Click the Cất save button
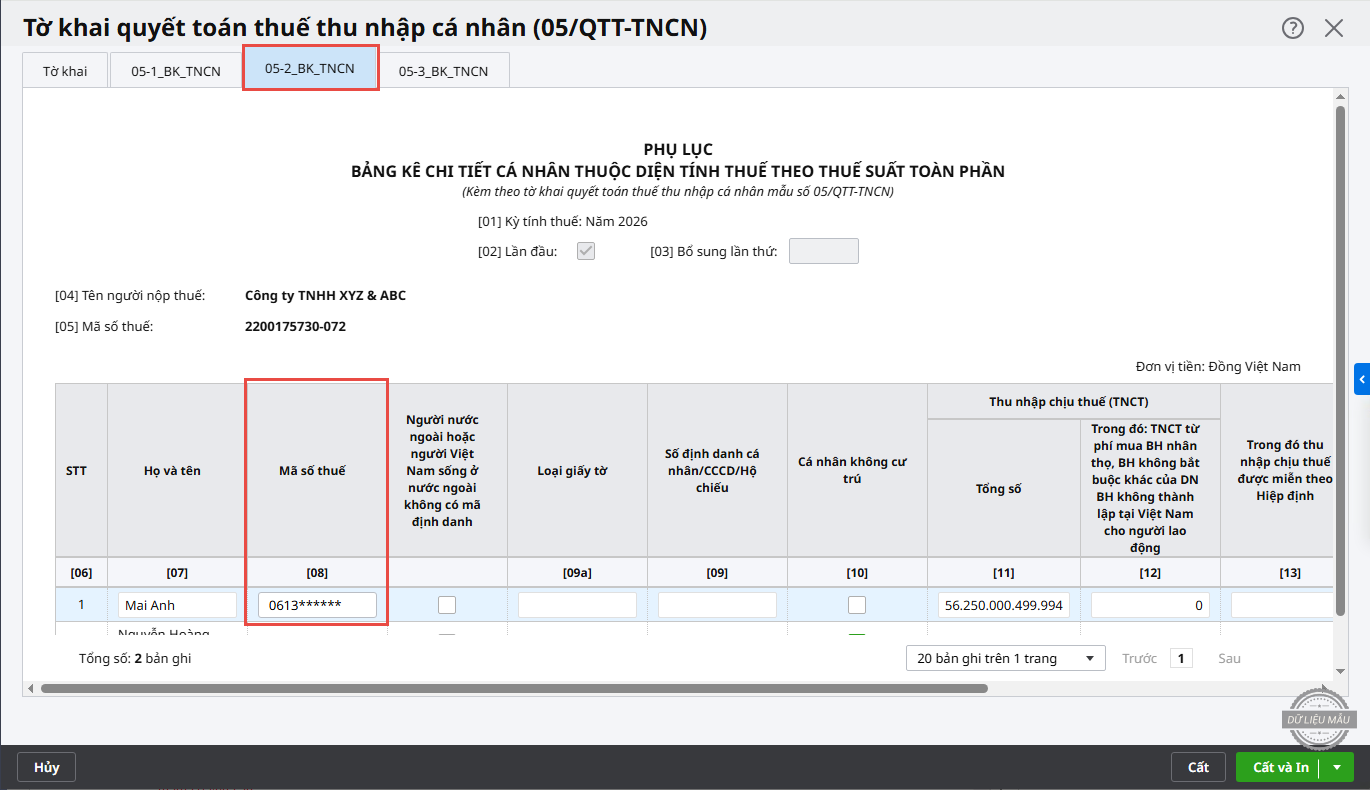Viewport: 1370px width, 790px height. pyautogui.click(x=1198, y=767)
